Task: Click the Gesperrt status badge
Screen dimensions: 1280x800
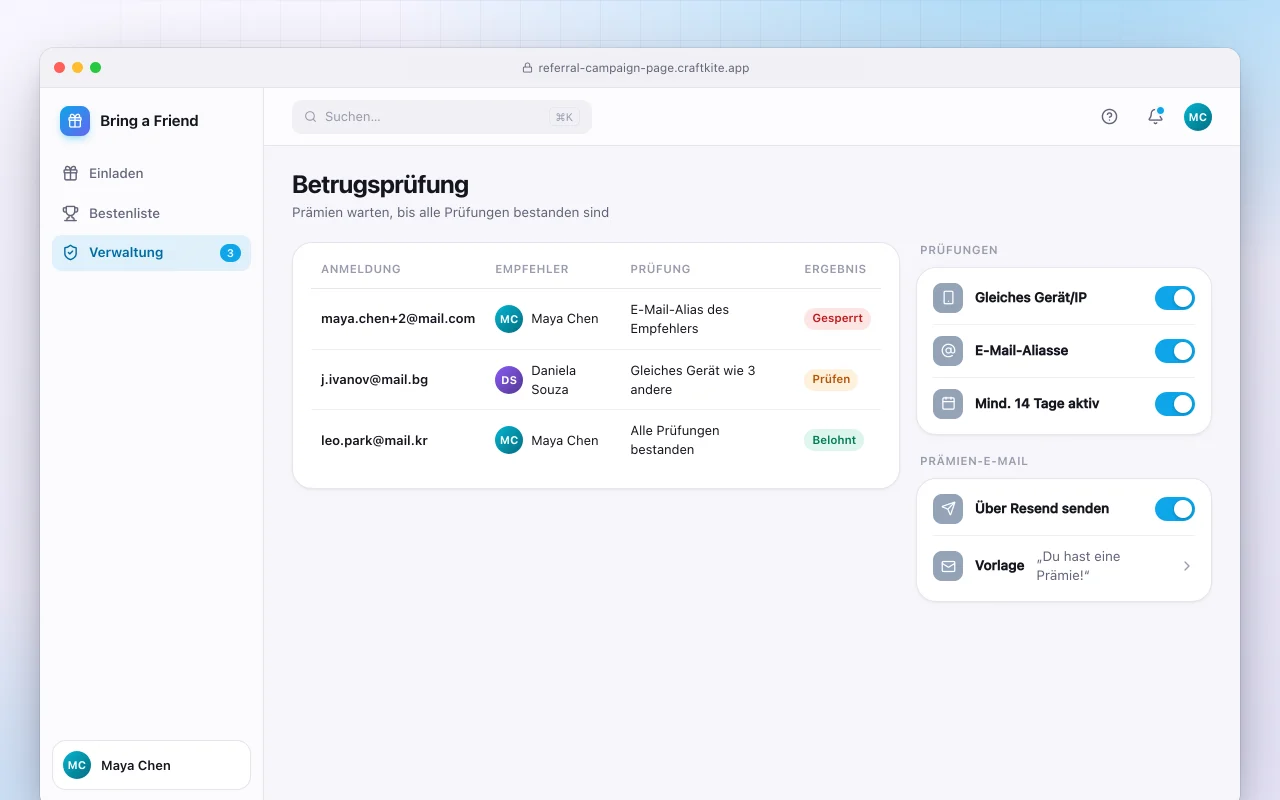Action: (837, 319)
